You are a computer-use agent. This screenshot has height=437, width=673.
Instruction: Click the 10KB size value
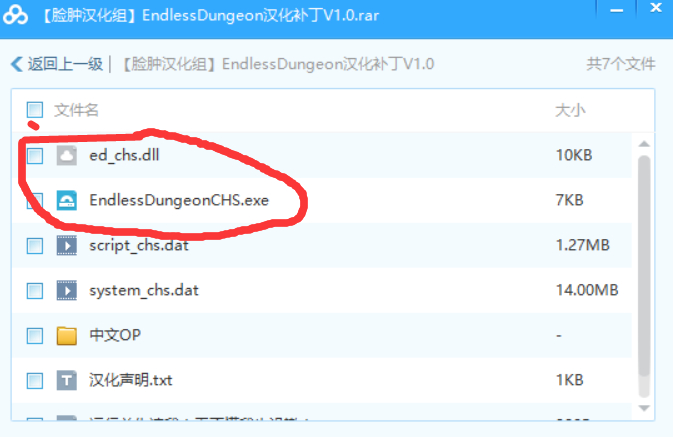coord(574,155)
